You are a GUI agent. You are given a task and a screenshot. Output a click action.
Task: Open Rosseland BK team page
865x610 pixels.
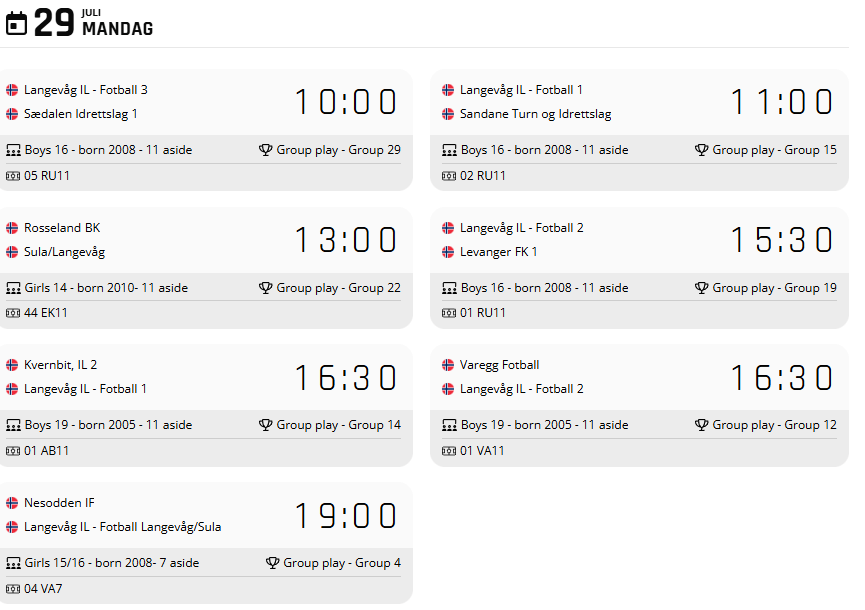click(x=62, y=228)
